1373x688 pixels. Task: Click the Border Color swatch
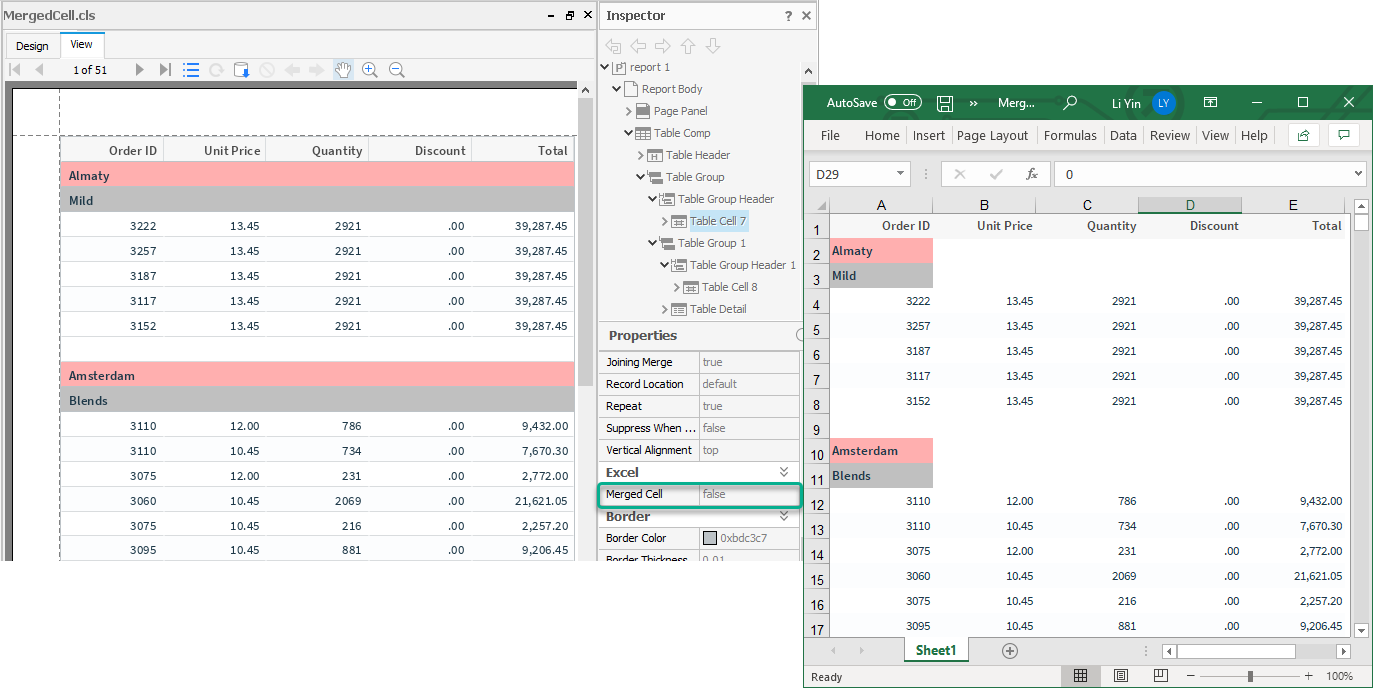710,538
